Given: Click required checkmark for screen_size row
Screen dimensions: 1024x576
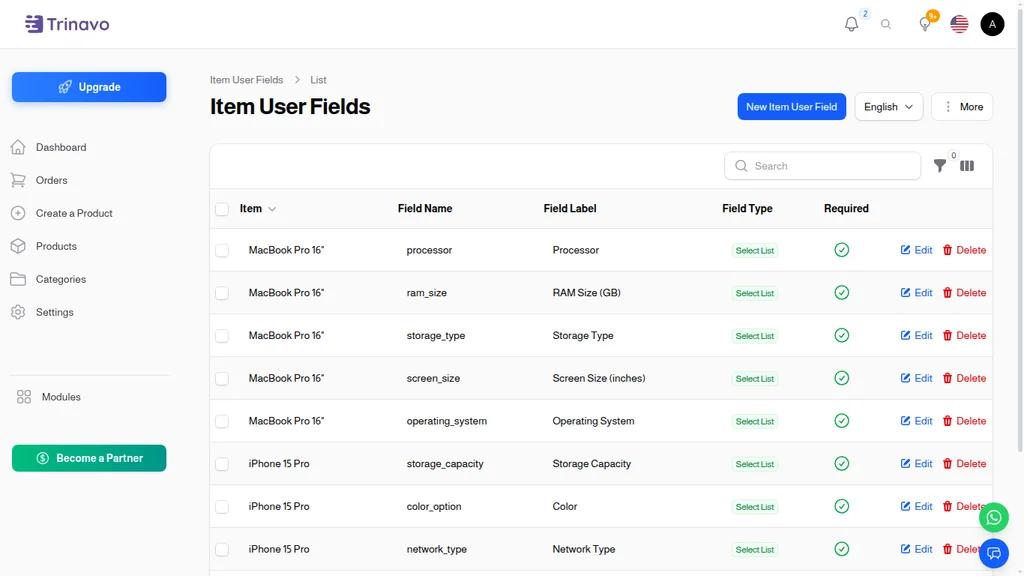Looking at the screenshot, I should pyautogui.click(x=841, y=378).
